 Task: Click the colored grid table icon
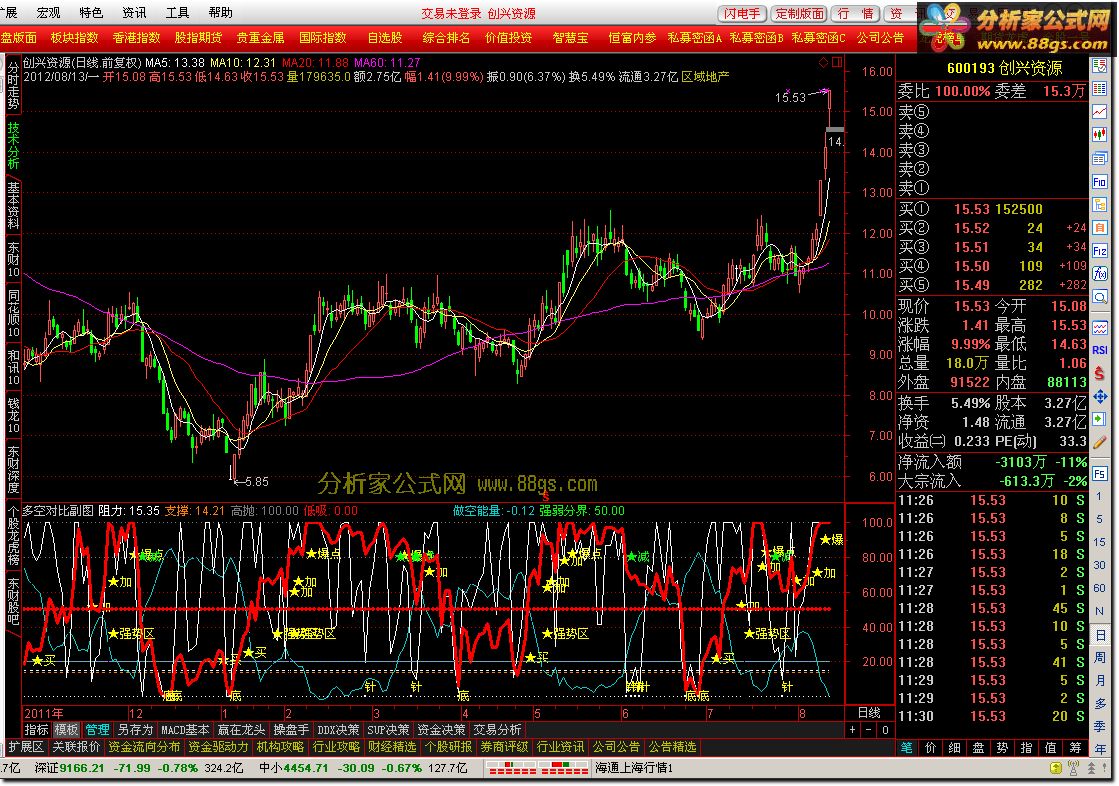click(1100, 89)
